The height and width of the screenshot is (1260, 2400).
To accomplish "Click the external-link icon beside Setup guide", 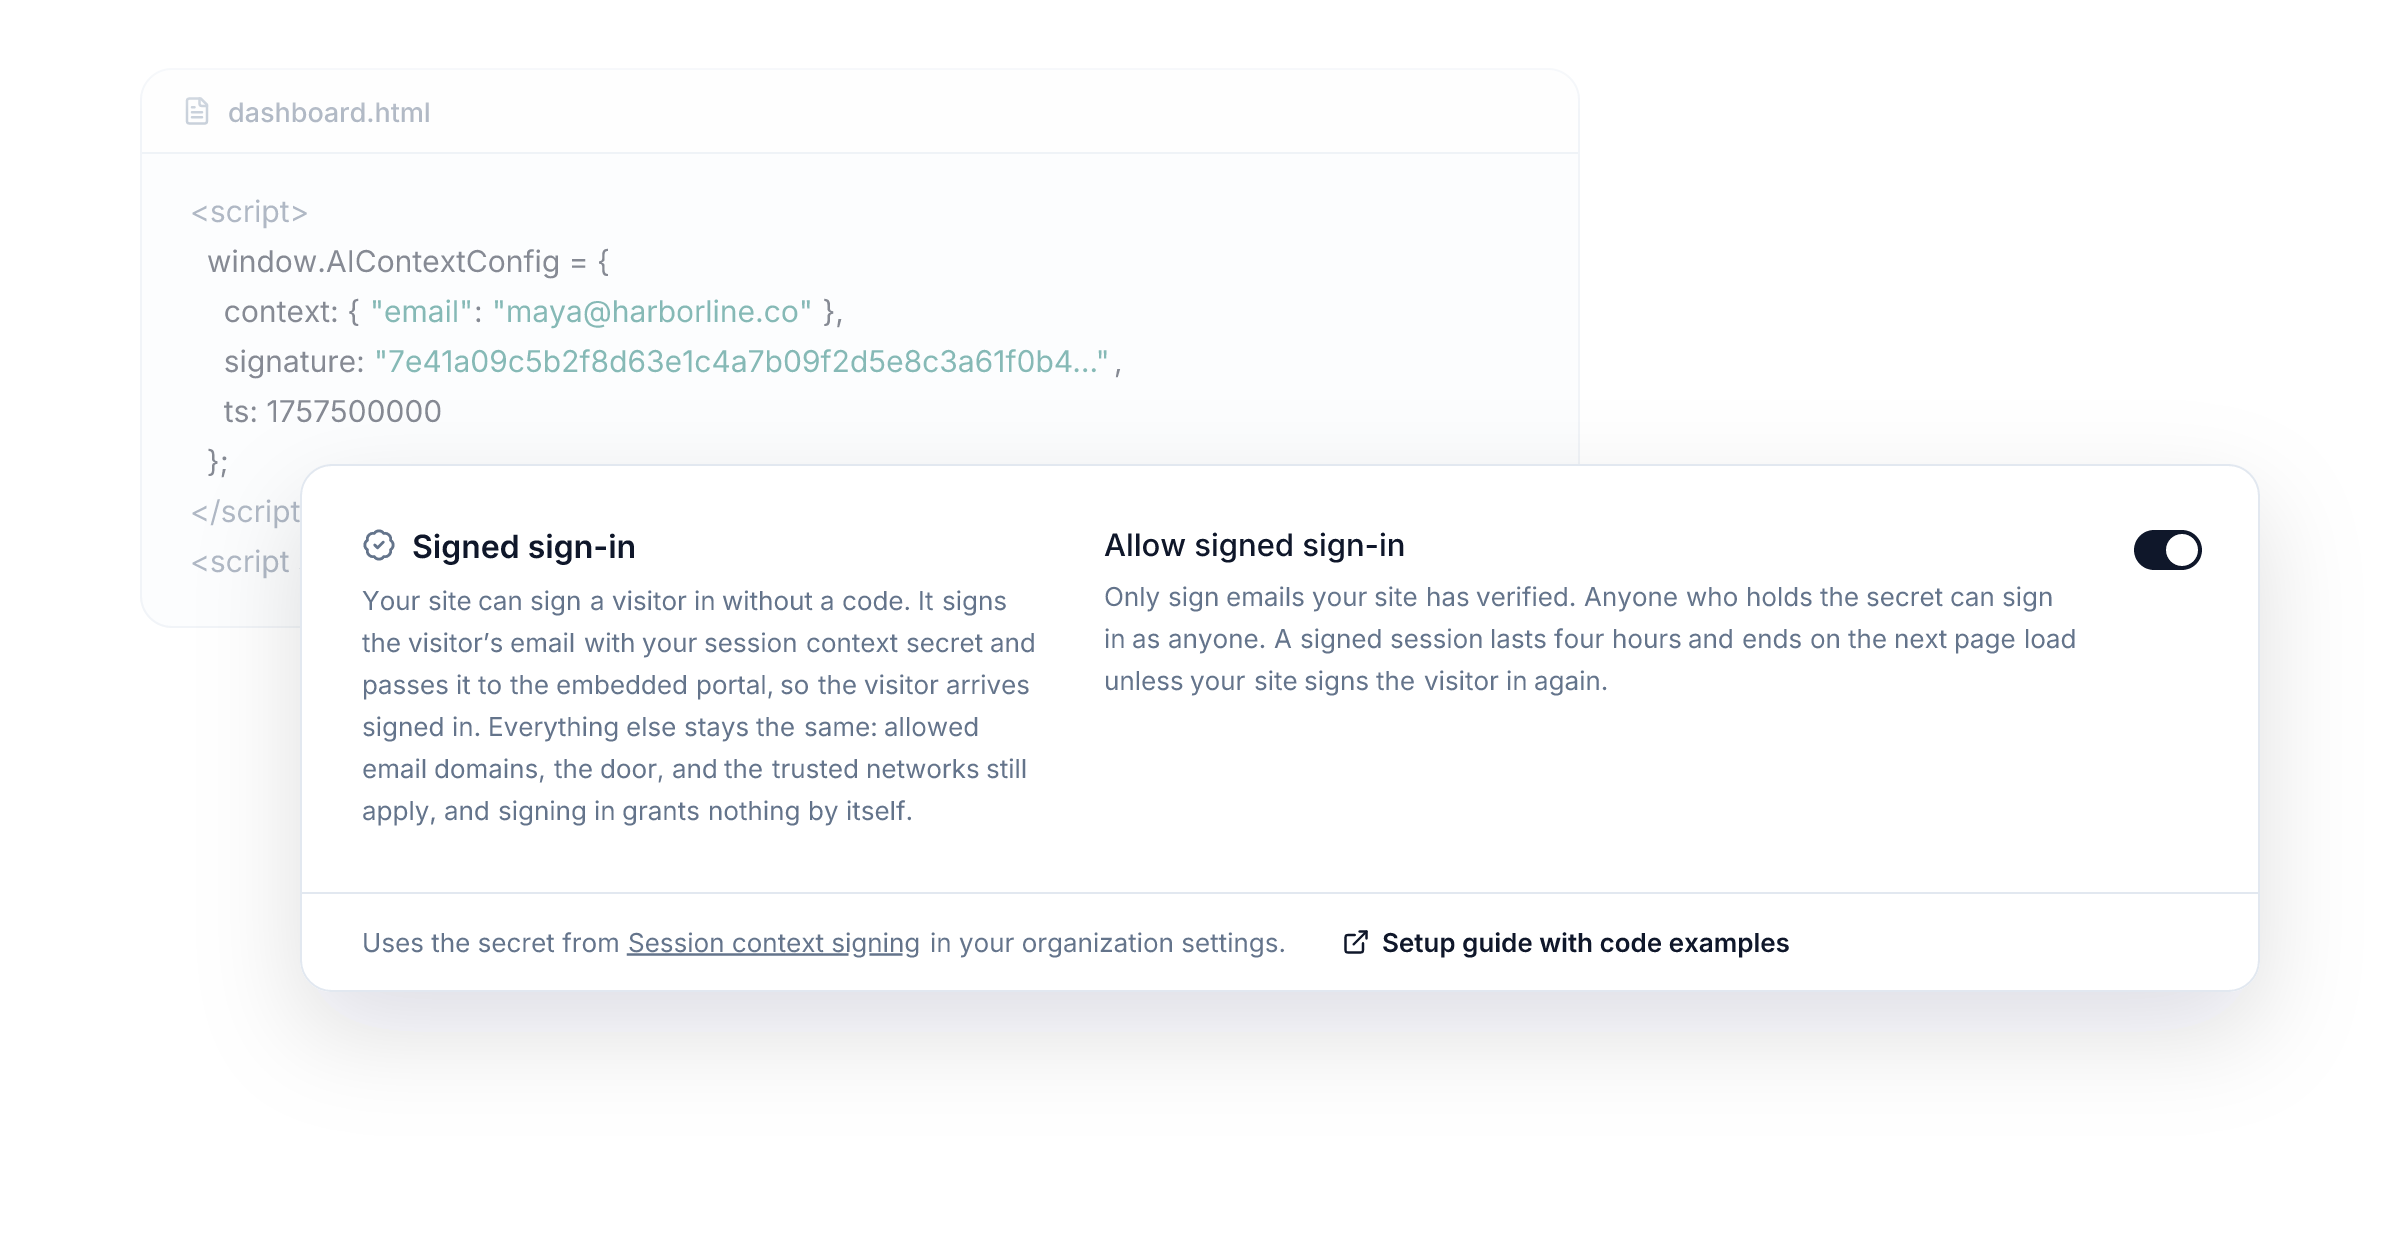I will pyautogui.click(x=1355, y=943).
